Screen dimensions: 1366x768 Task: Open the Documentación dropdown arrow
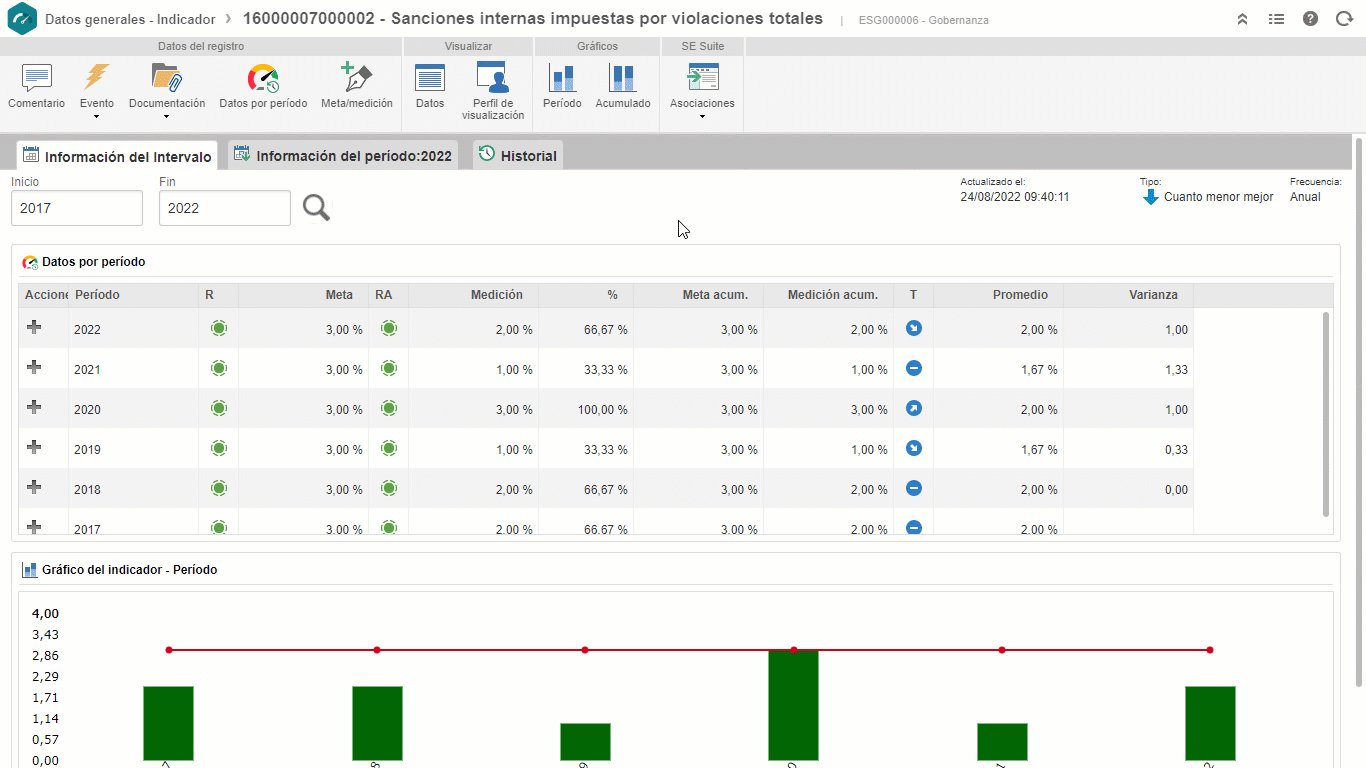167,117
